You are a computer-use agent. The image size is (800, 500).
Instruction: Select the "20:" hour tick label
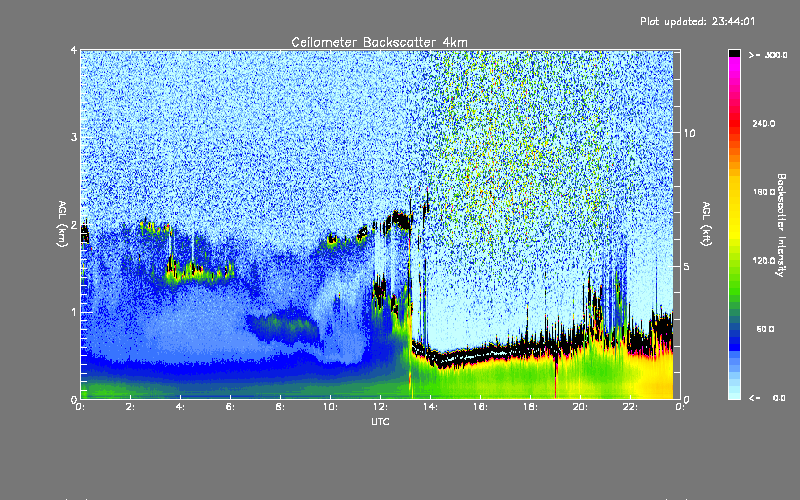click(580, 407)
